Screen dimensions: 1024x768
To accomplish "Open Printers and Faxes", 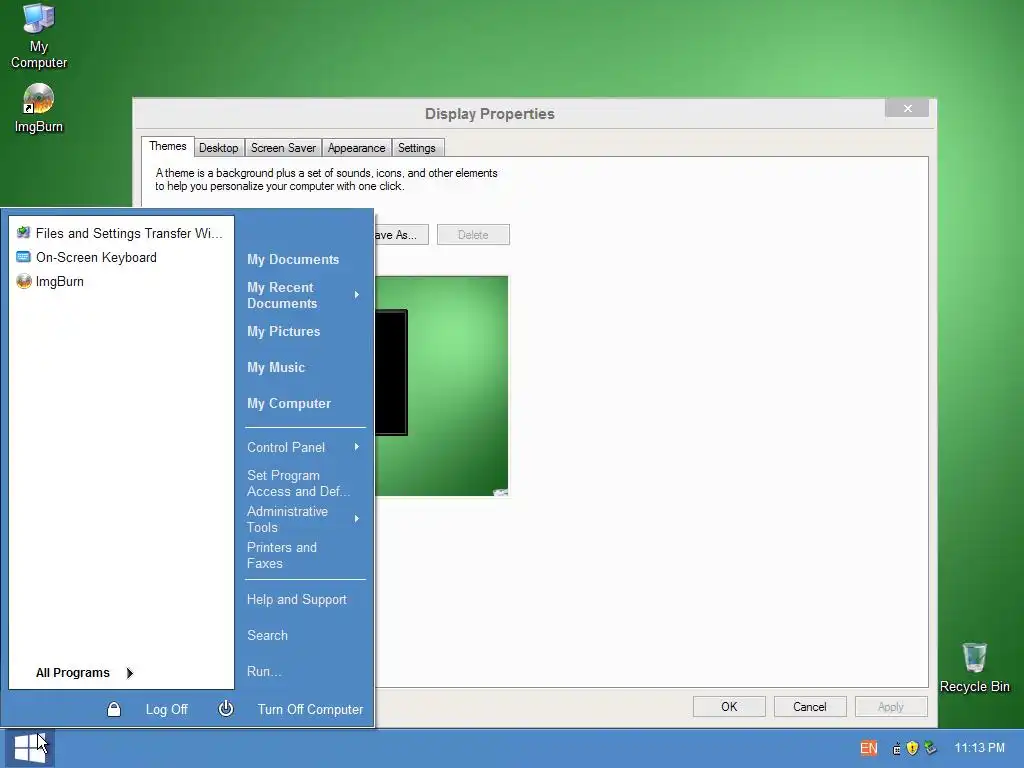I will pos(281,555).
